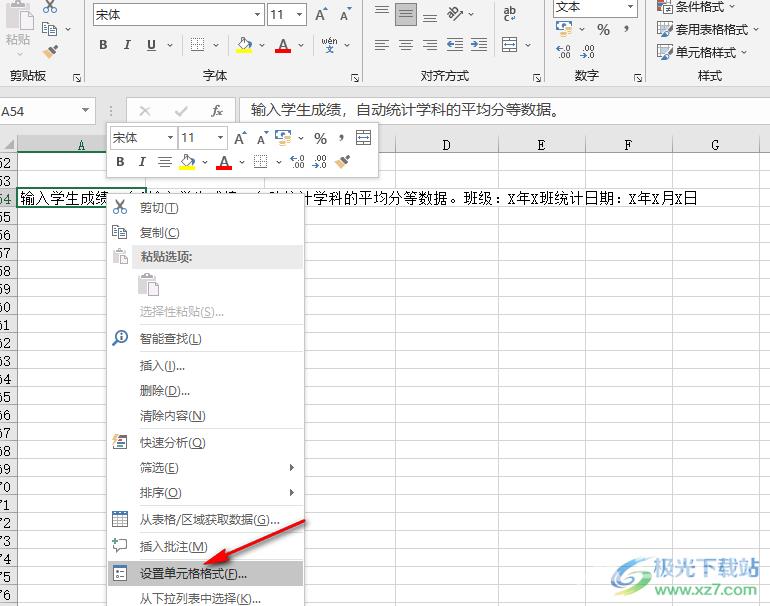Open the number format dropdown showing 文本

tap(630, 7)
